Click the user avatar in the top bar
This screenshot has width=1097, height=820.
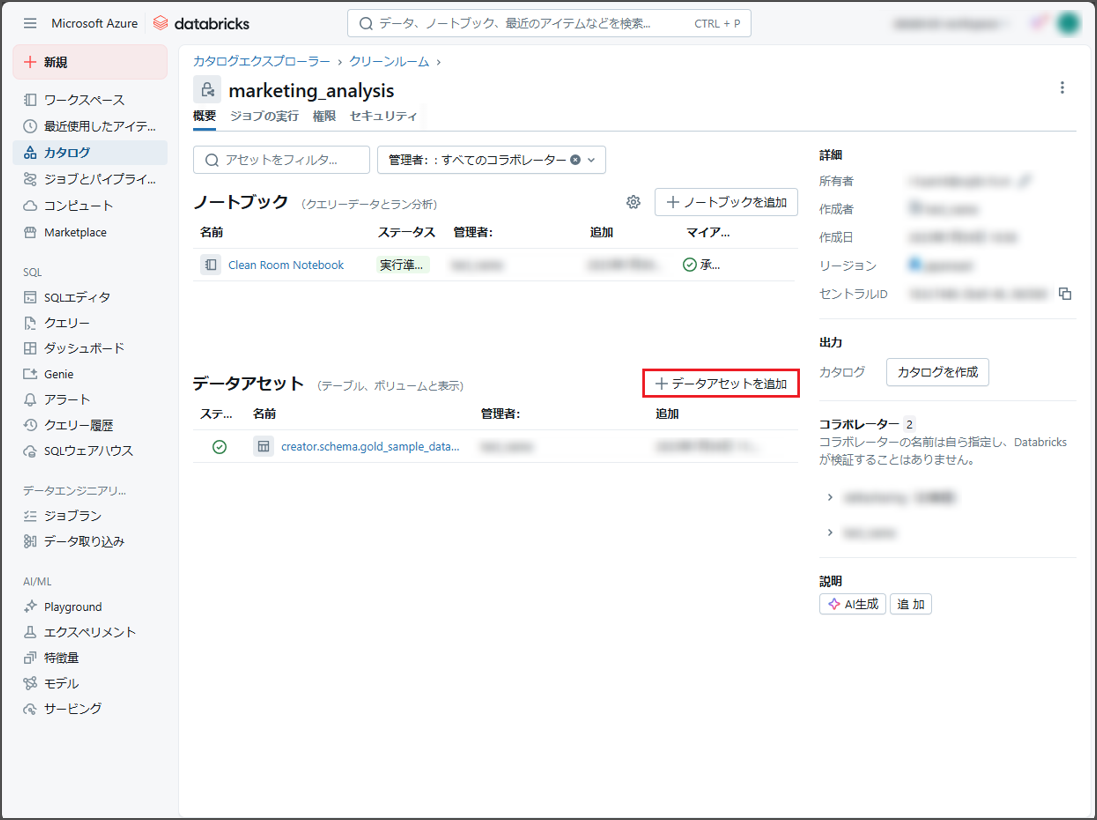coord(1068,23)
